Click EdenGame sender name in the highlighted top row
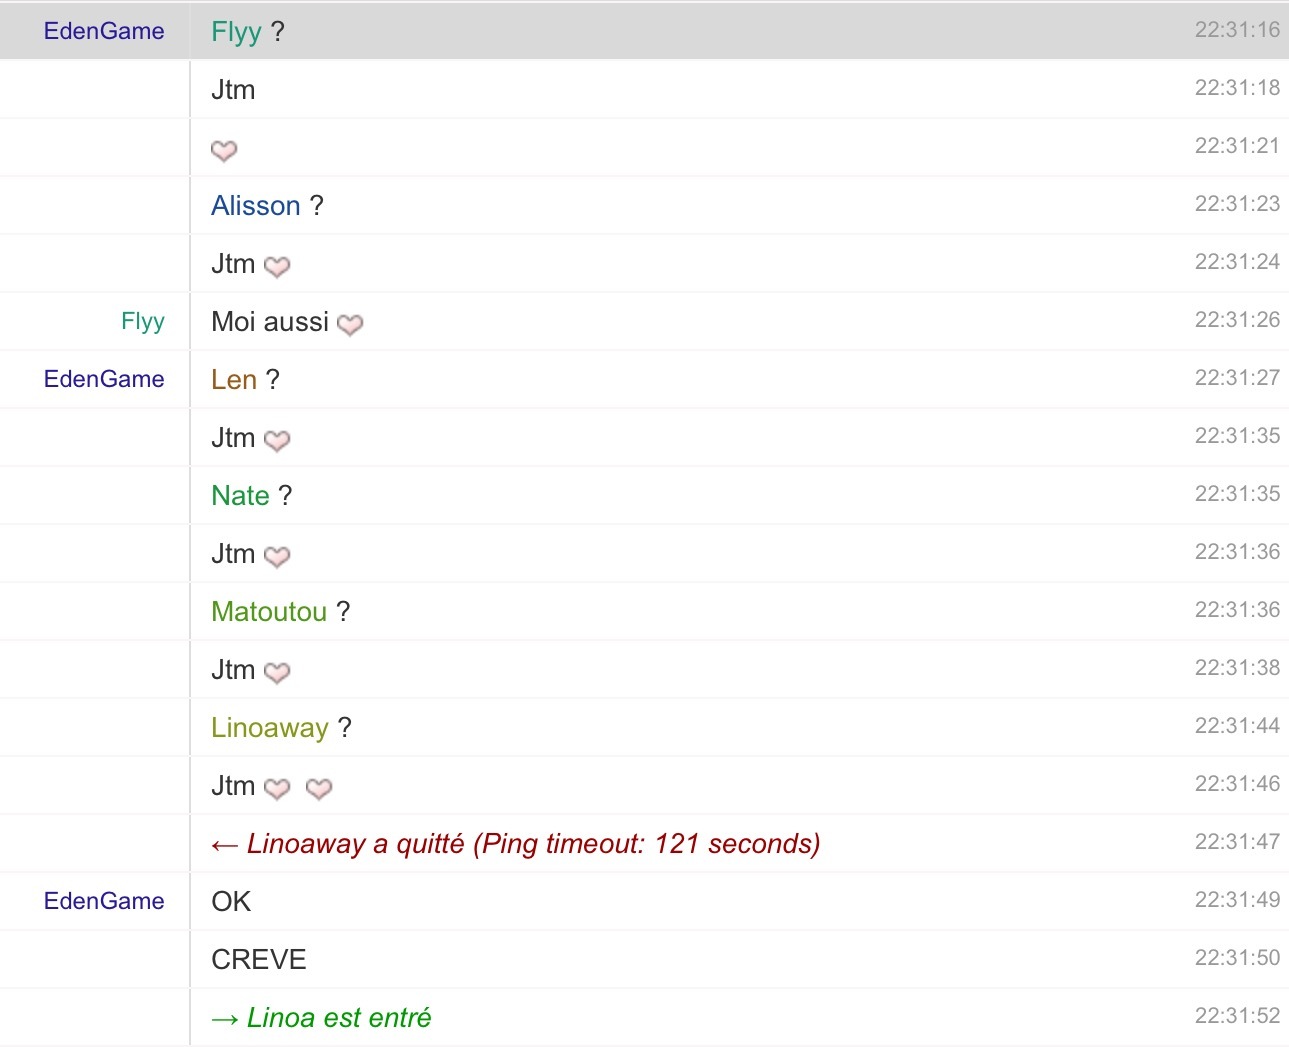The image size is (1289, 1047). pyautogui.click(x=104, y=31)
